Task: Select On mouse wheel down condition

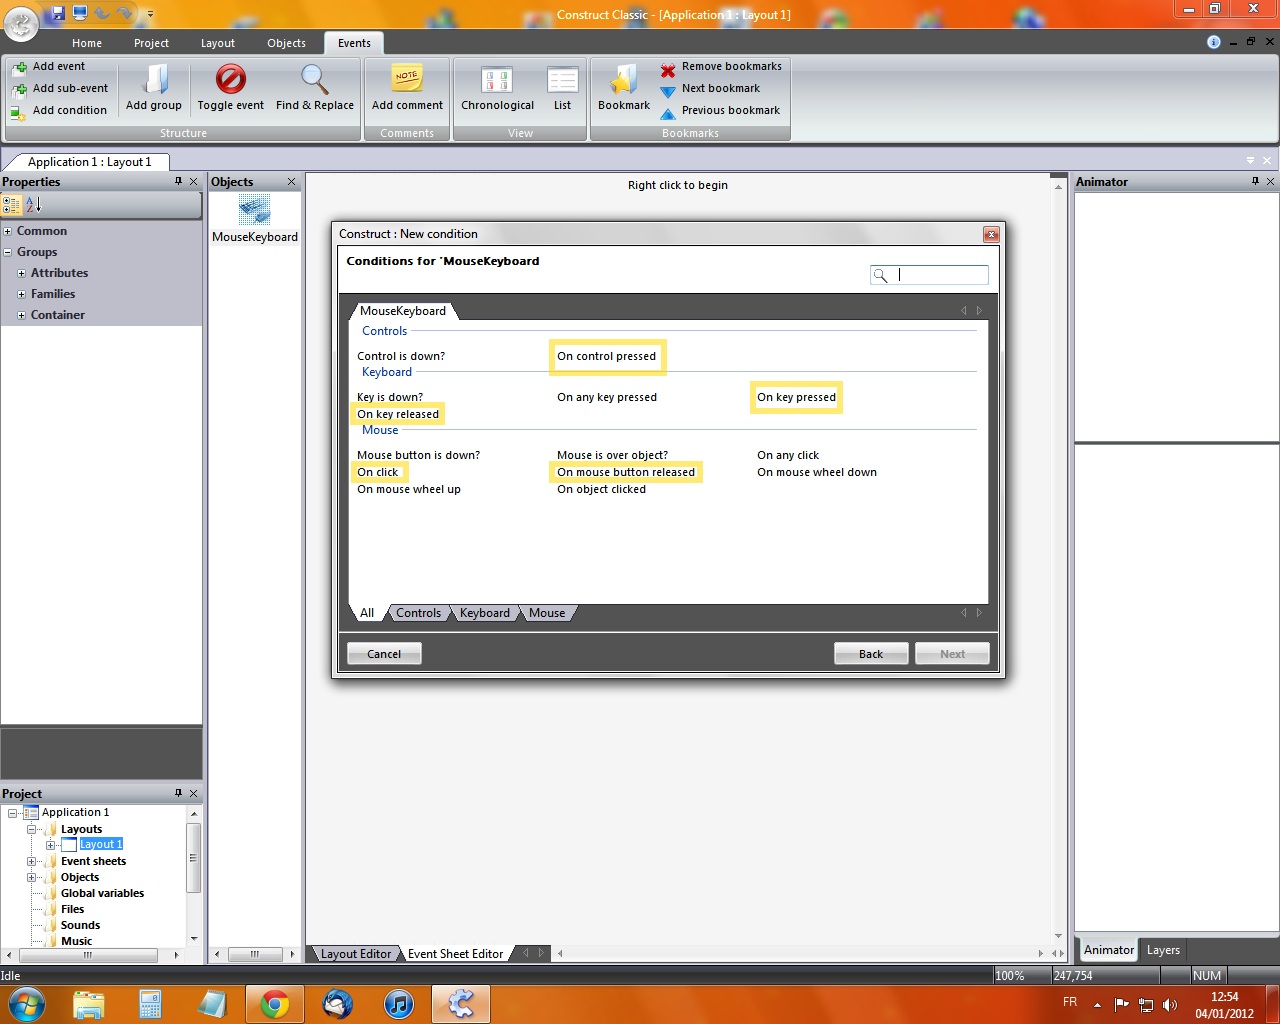Action: (x=817, y=472)
